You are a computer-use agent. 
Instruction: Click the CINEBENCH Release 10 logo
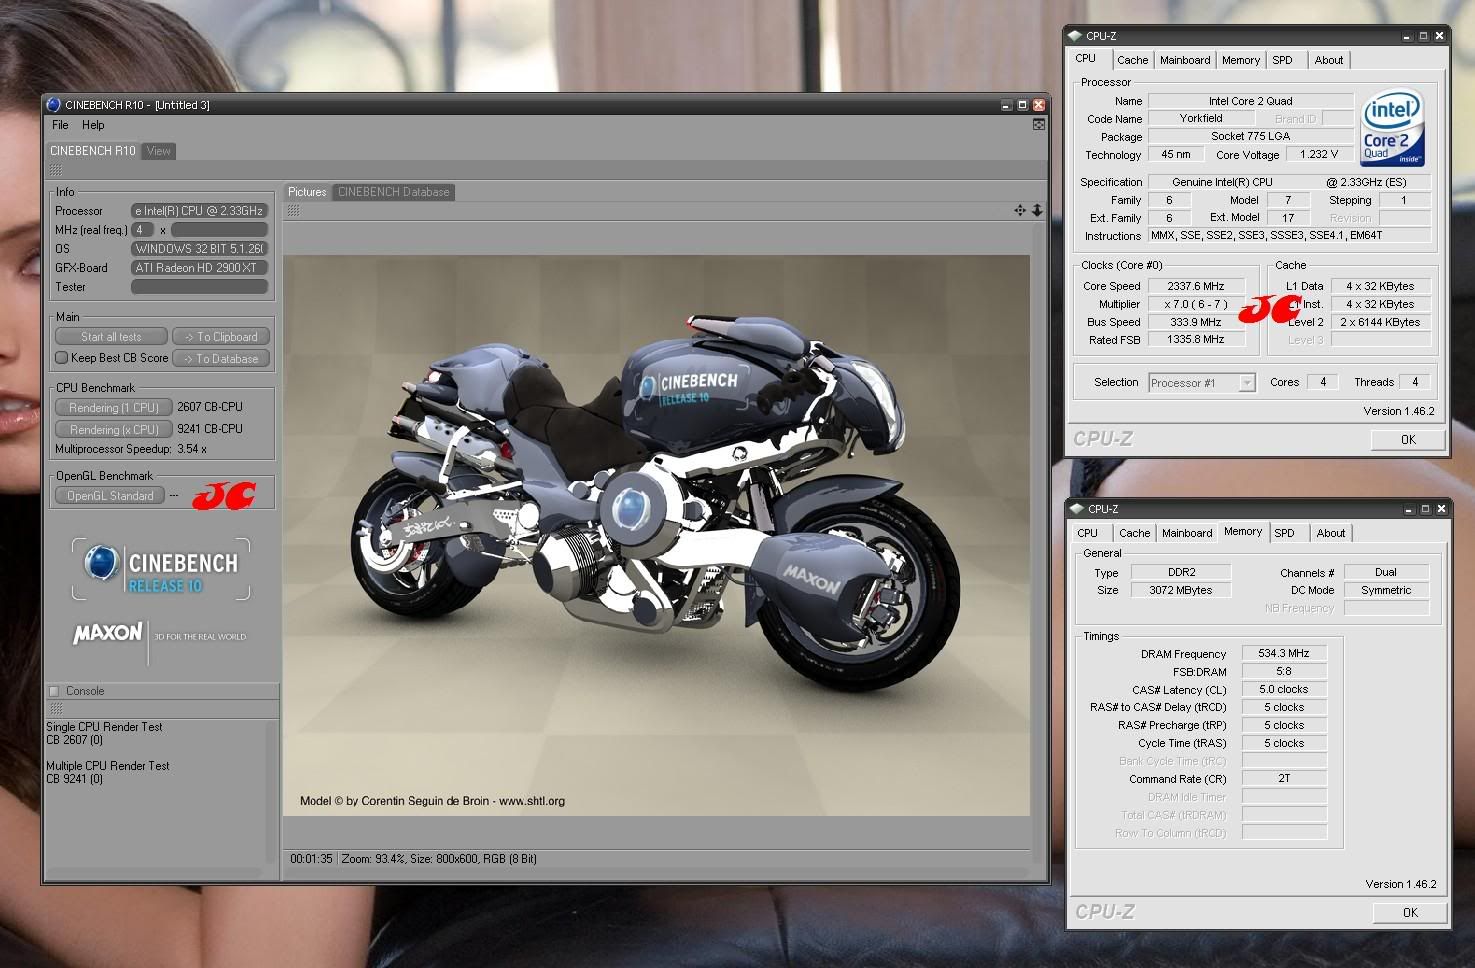tap(161, 569)
